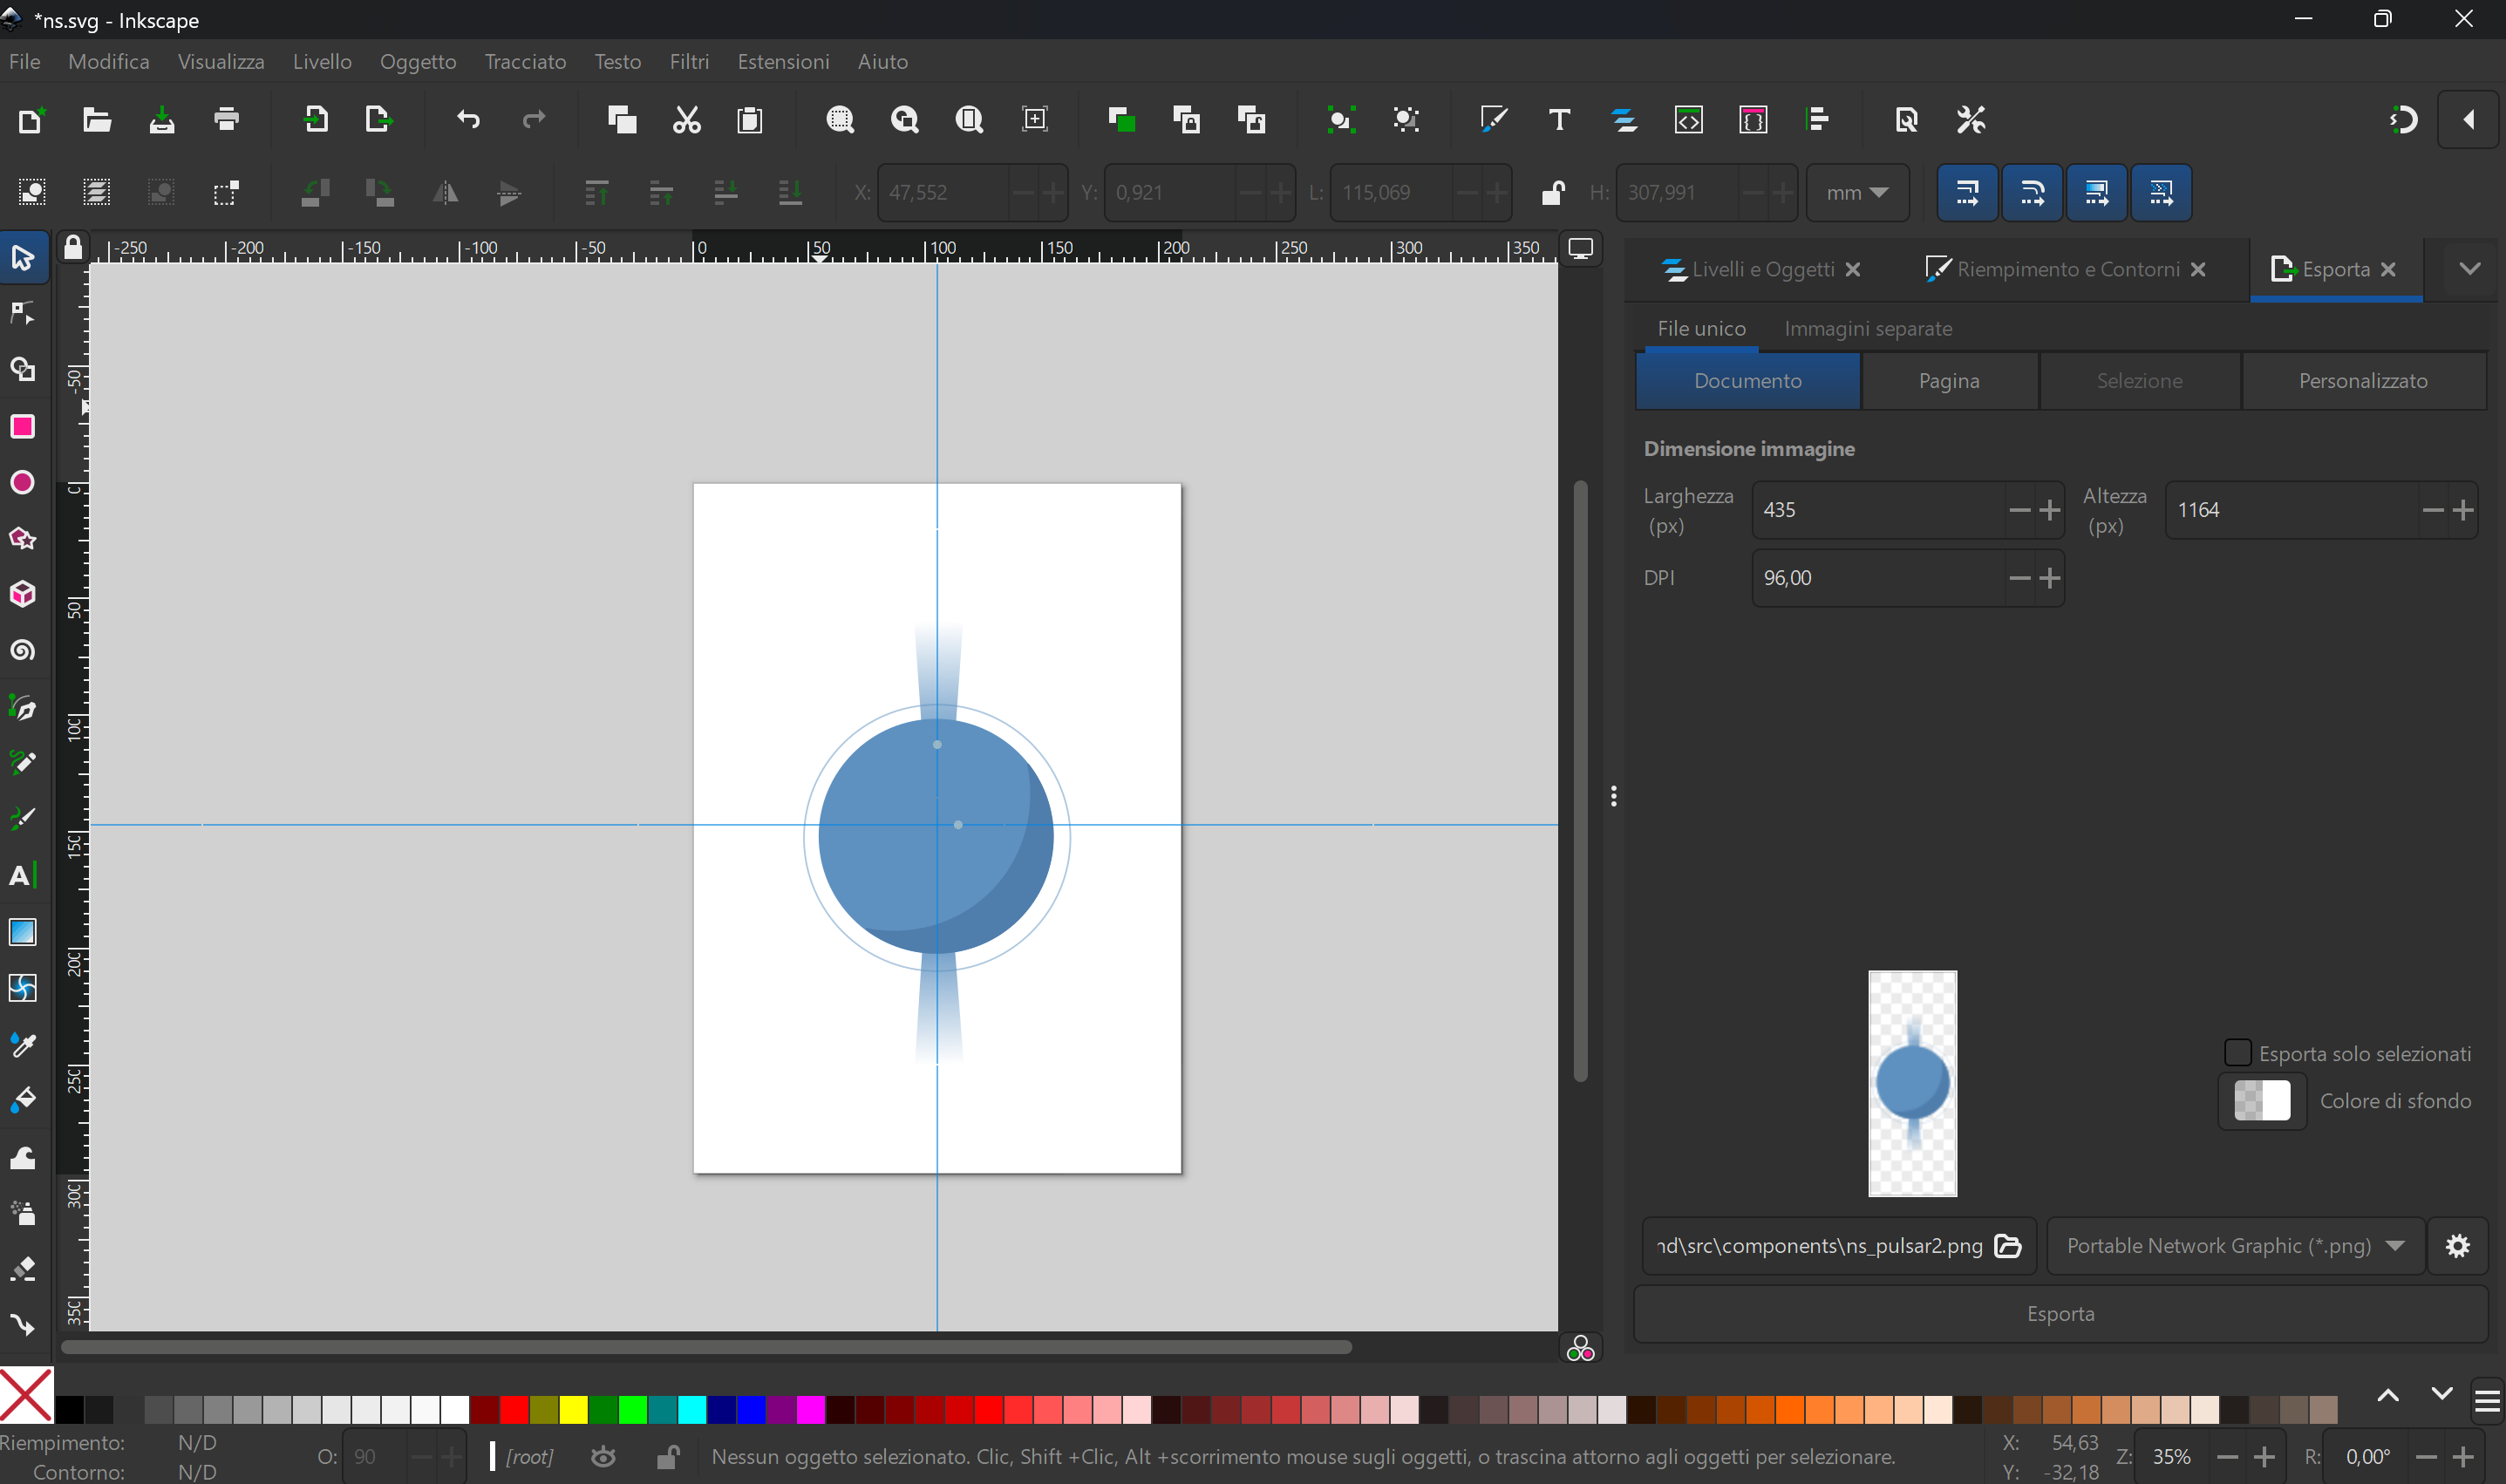
Task: Browse for export file folder icon
Action: click(2008, 1246)
